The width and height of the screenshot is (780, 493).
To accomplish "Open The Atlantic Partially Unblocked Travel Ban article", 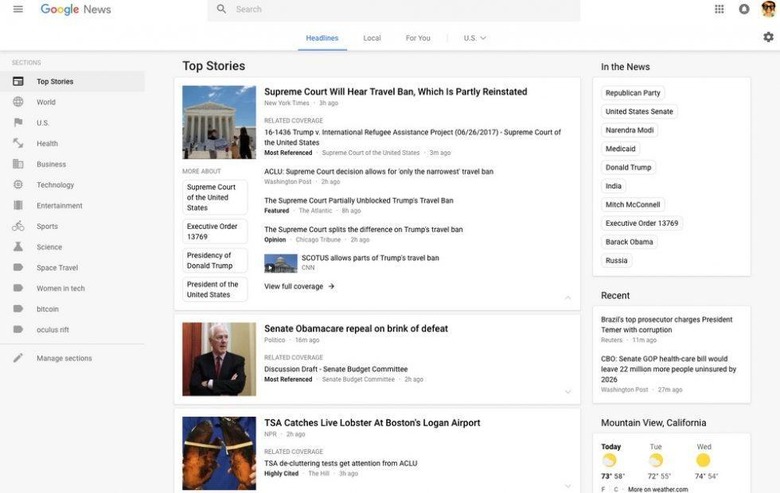I will click(359, 200).
